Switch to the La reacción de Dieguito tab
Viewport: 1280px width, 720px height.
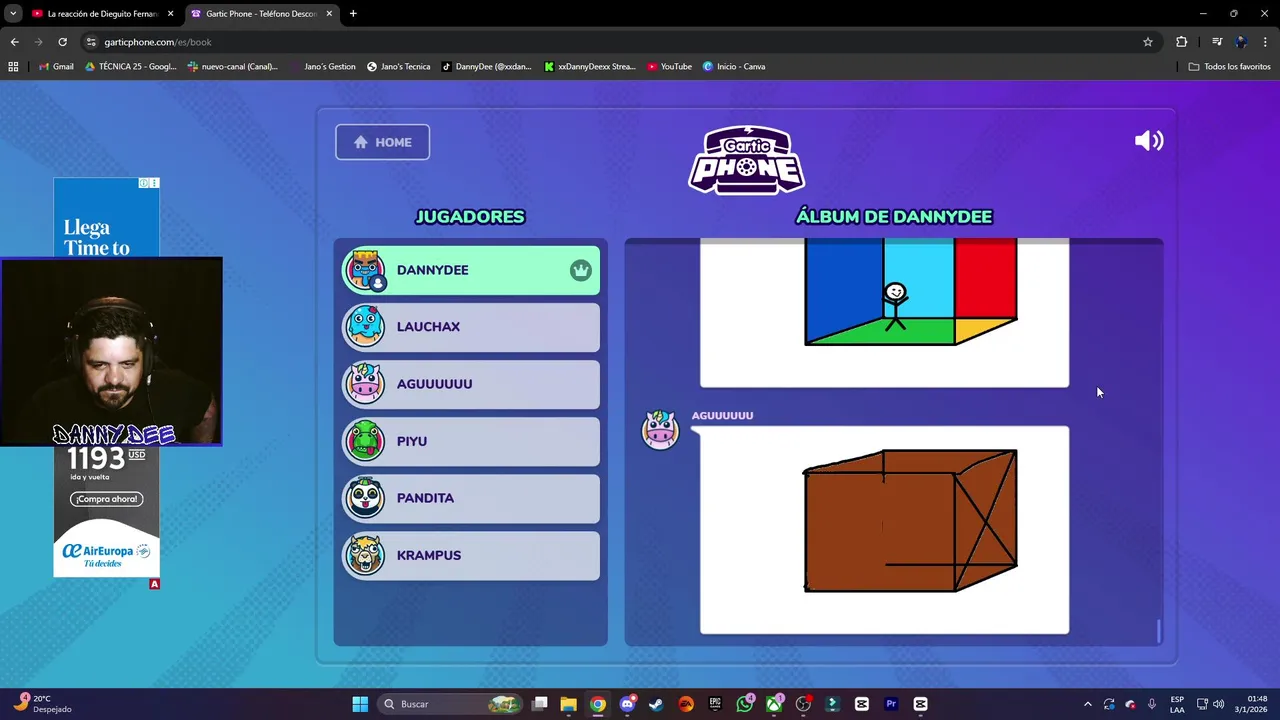[102, 14]
